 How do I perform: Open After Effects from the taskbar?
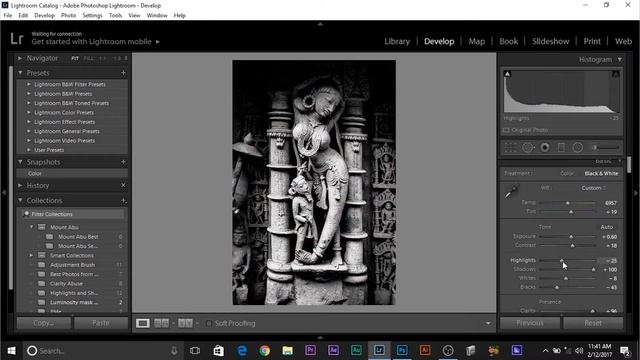click(333, 350)
